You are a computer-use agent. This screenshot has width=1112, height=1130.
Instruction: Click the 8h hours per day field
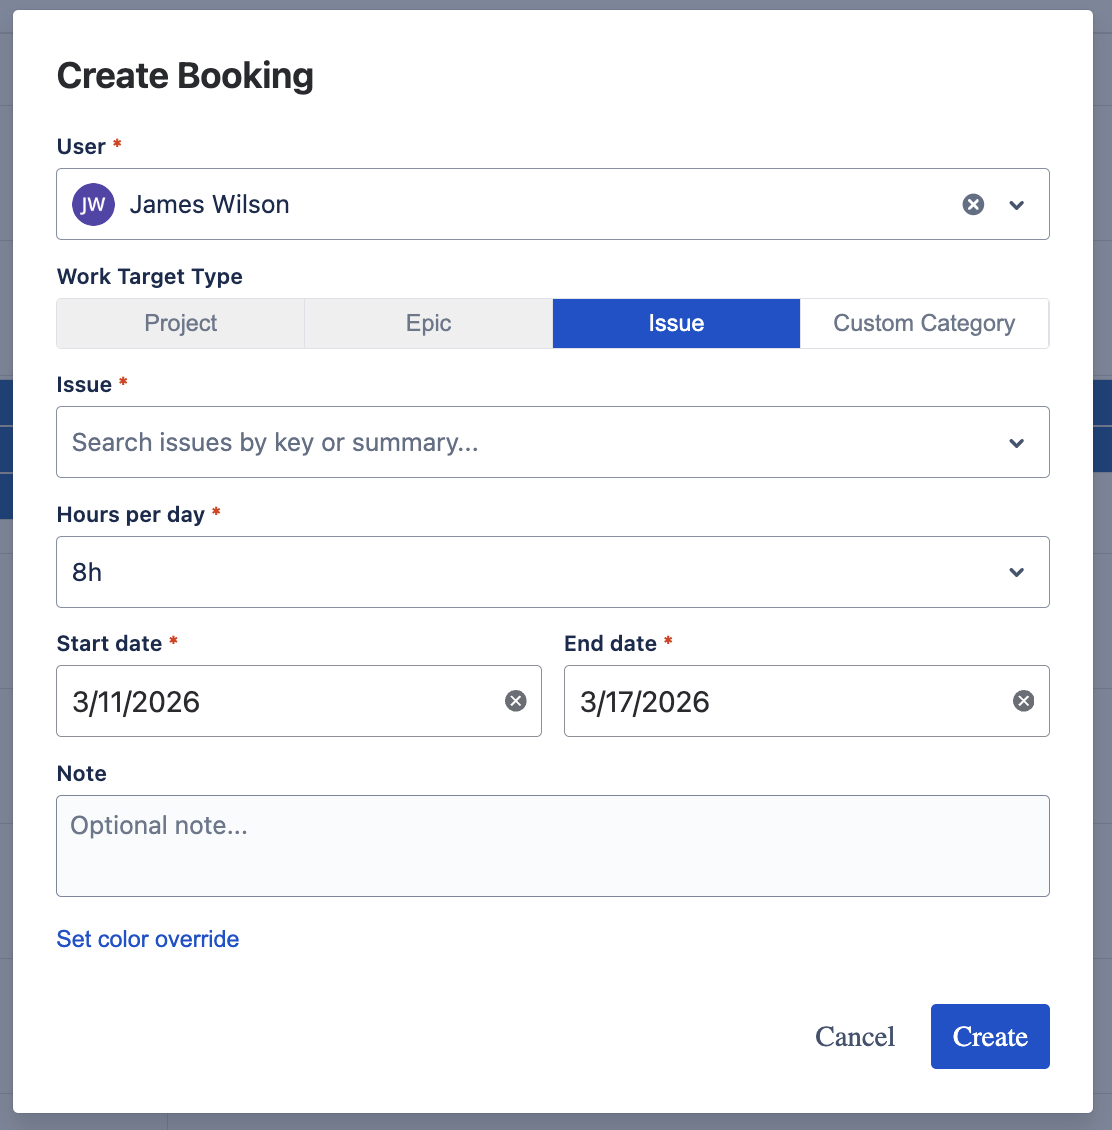tap(500, 572)
